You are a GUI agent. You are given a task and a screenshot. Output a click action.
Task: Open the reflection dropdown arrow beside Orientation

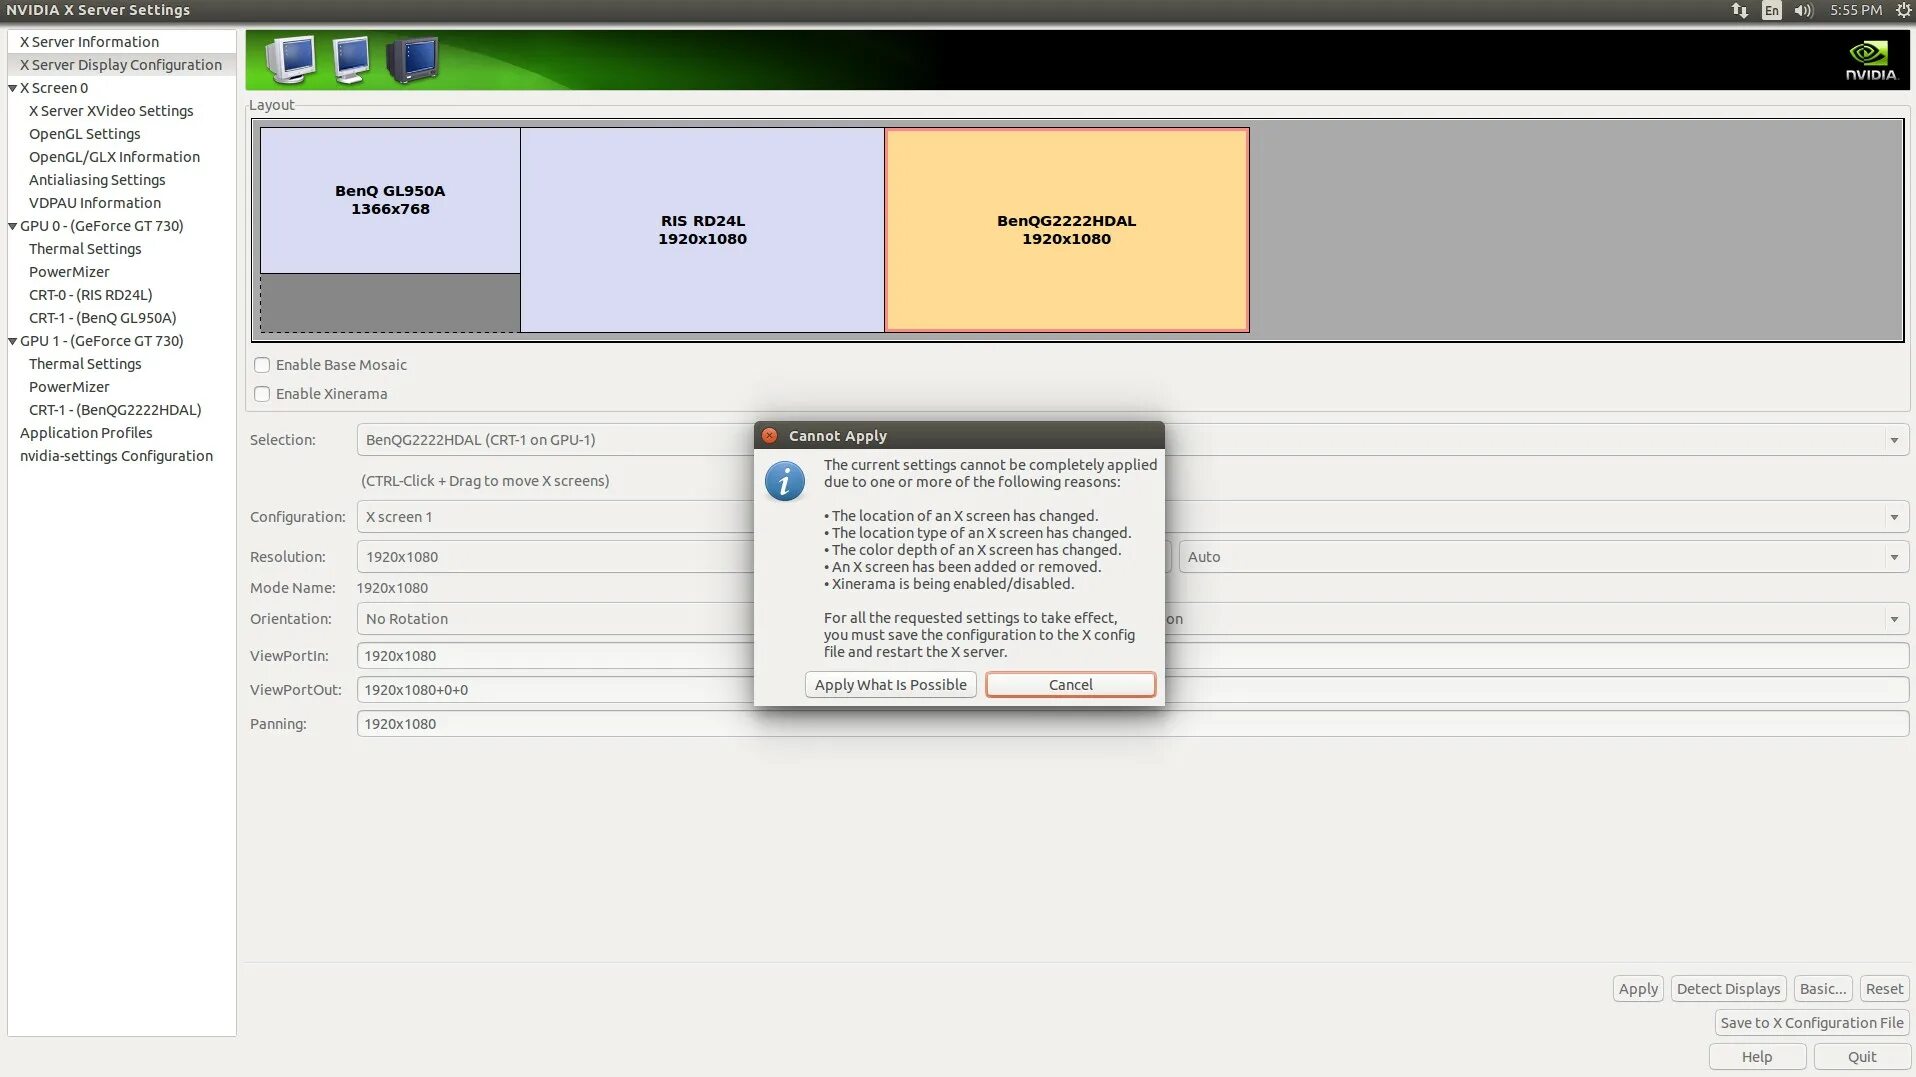click(x=1894, y=619)
